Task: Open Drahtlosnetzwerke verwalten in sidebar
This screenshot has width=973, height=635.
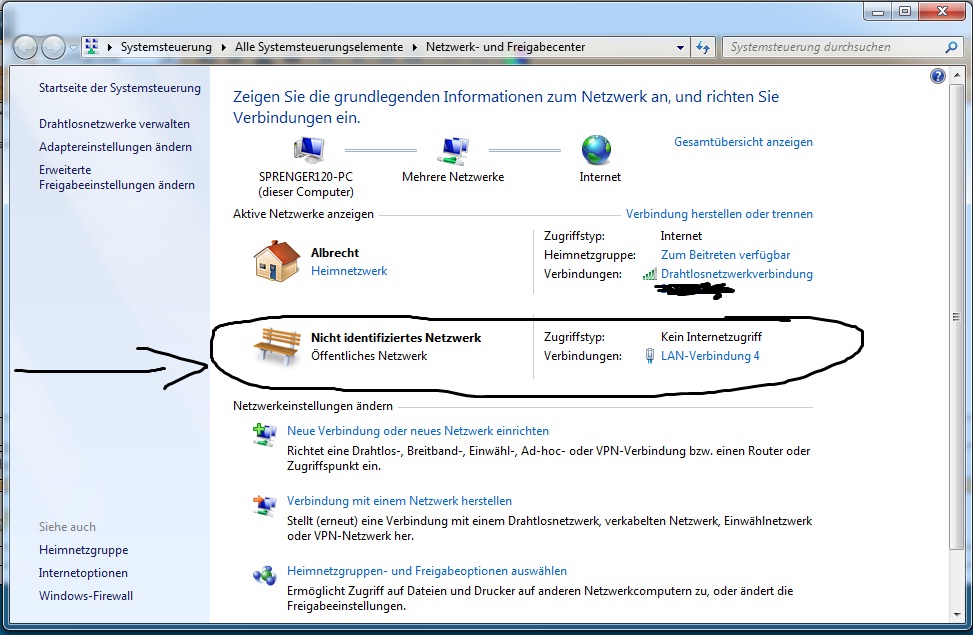Action: [114, 124]
